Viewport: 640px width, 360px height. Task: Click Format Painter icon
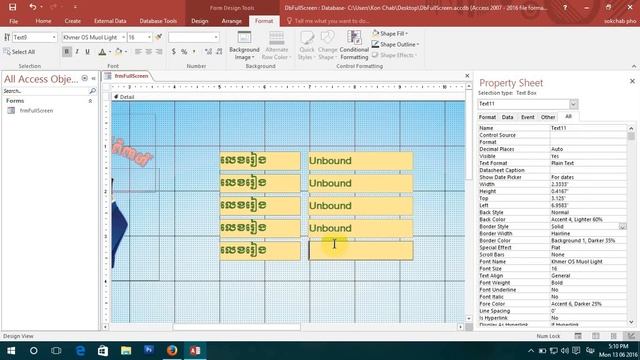159,37
